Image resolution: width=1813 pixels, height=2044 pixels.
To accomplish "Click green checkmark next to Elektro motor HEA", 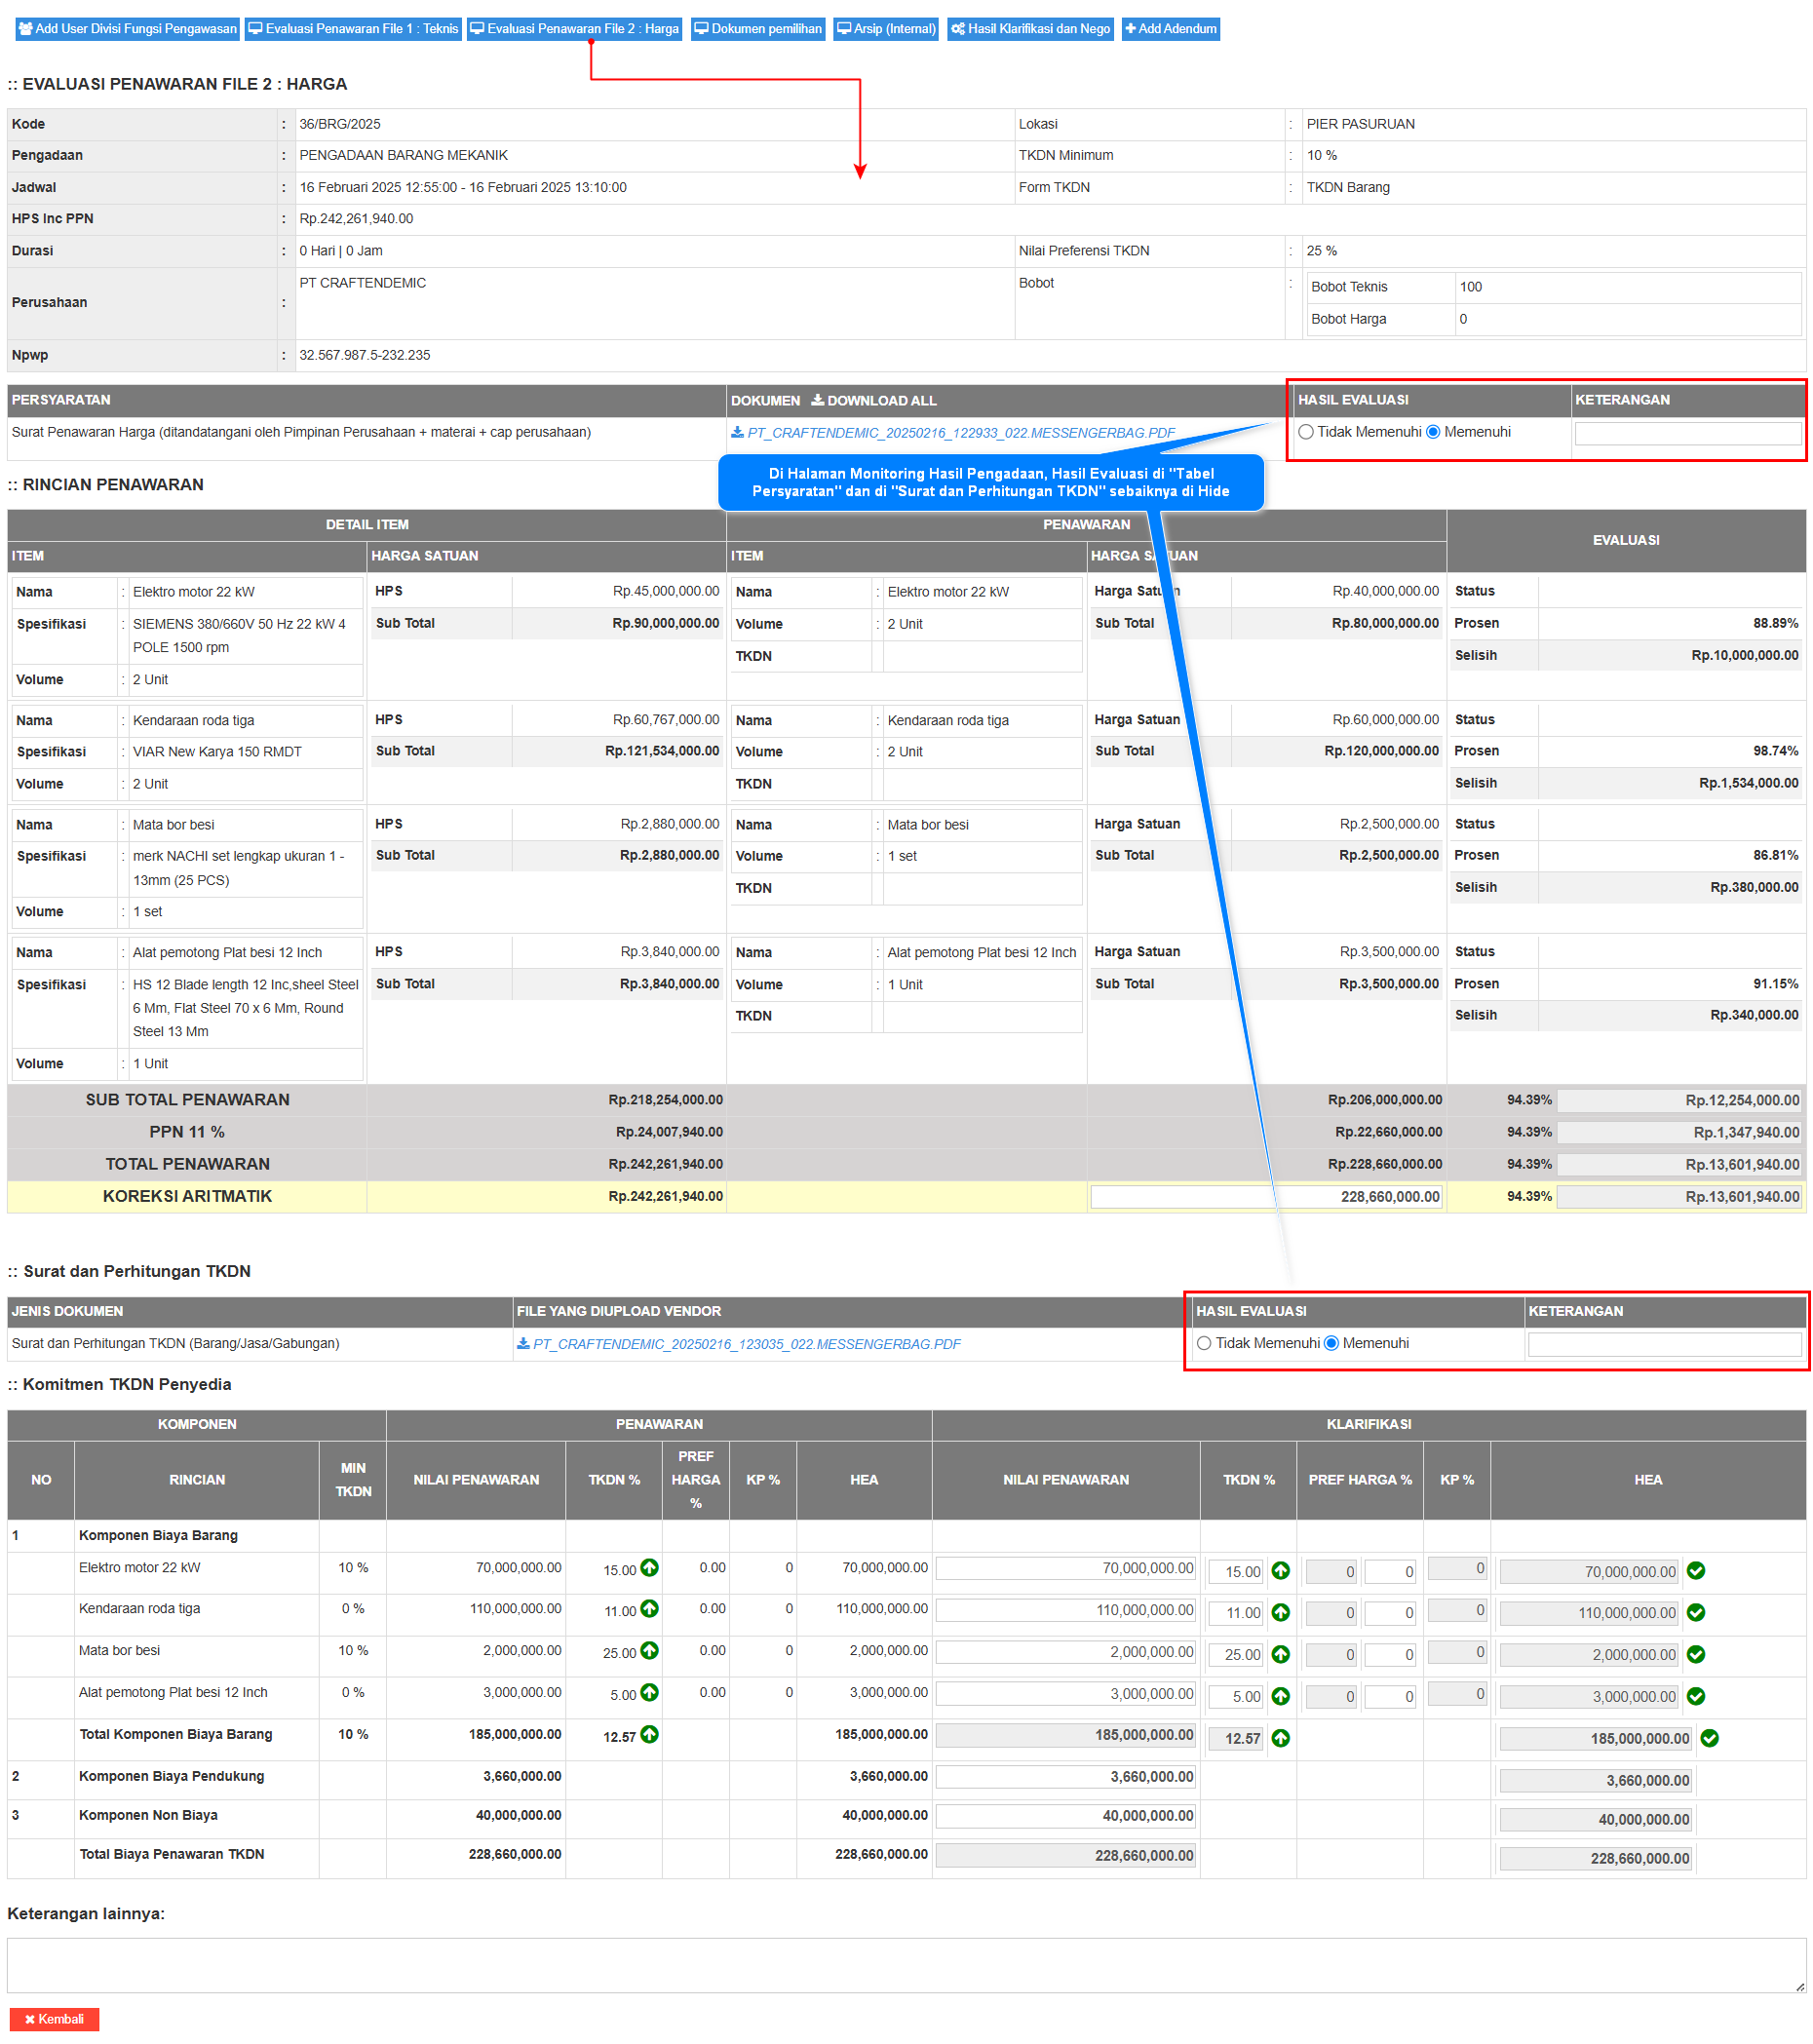I will coord(1696,1571).
